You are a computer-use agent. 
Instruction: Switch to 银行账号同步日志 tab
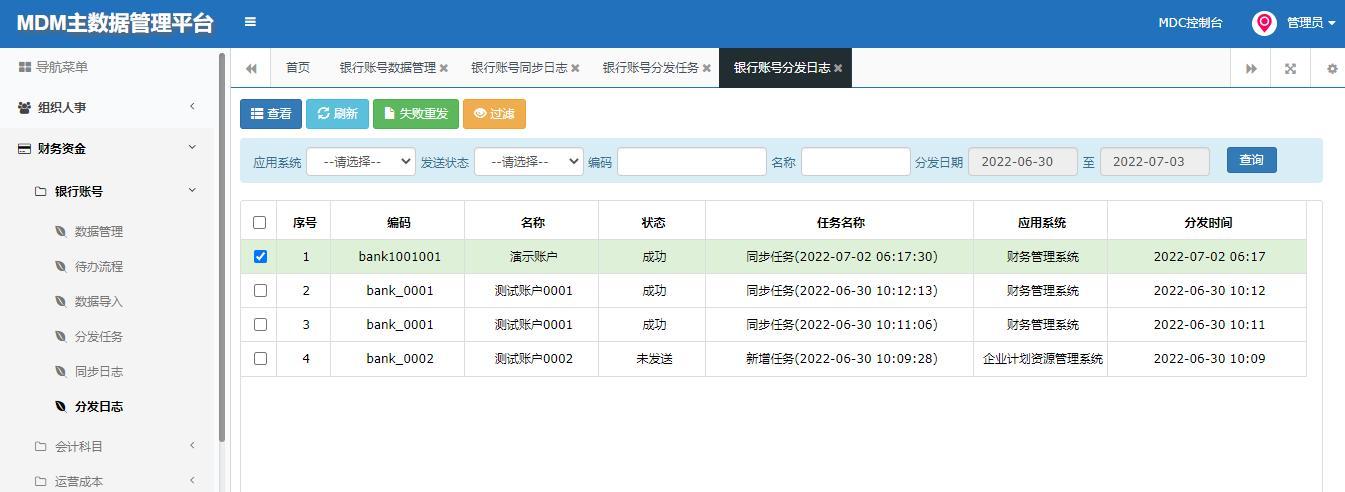[519, 68]
